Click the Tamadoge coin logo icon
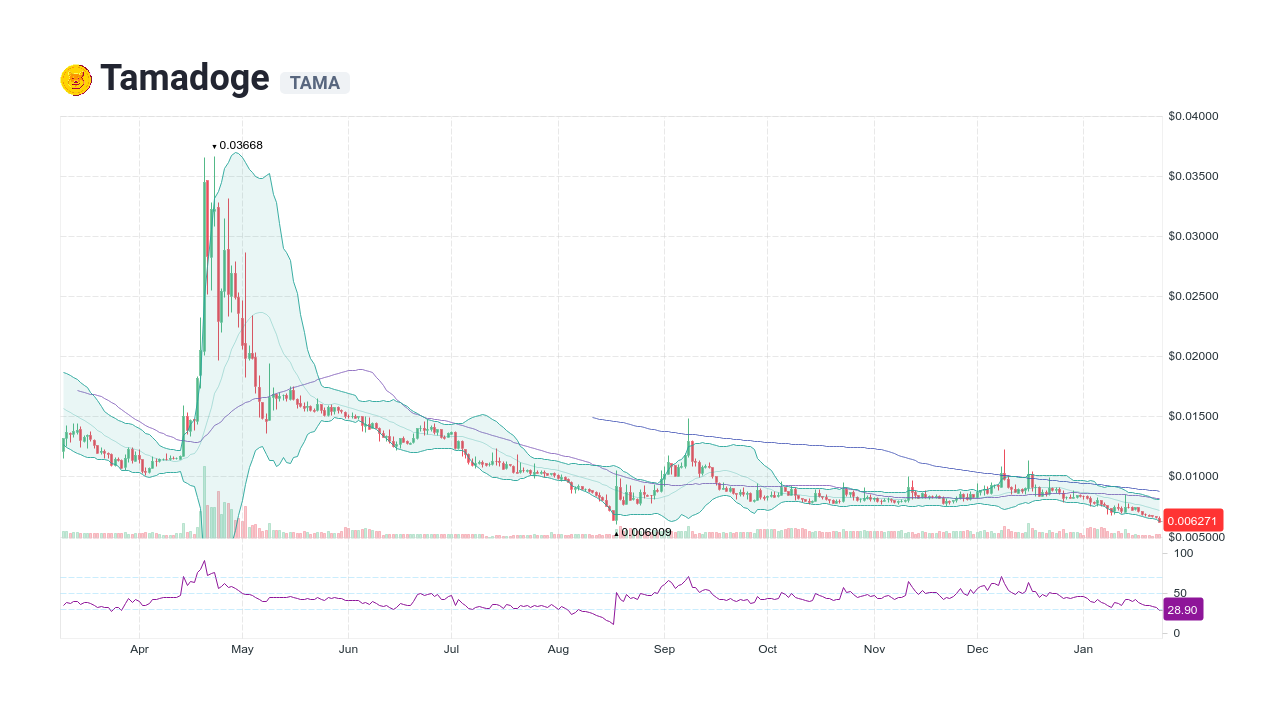The height and width of the screenshot is (720, 1280). click(76, 79)
